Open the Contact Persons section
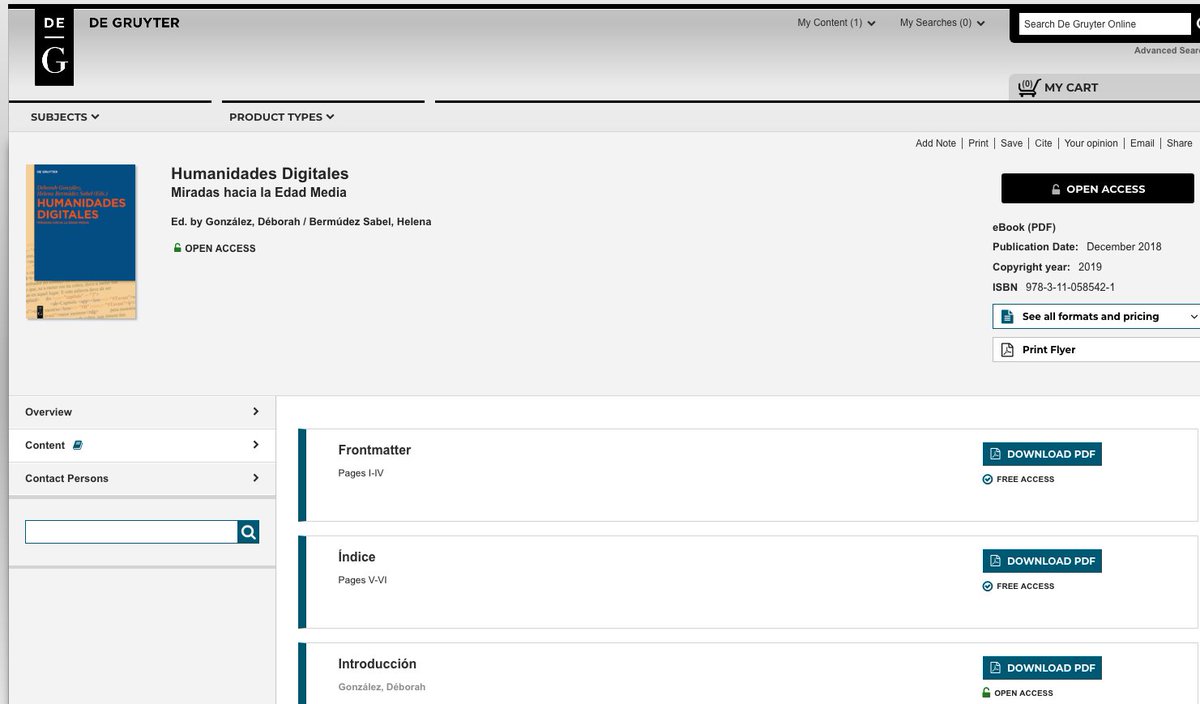Viewport: 1200px width, 704px height. click(x=142, y=478)
